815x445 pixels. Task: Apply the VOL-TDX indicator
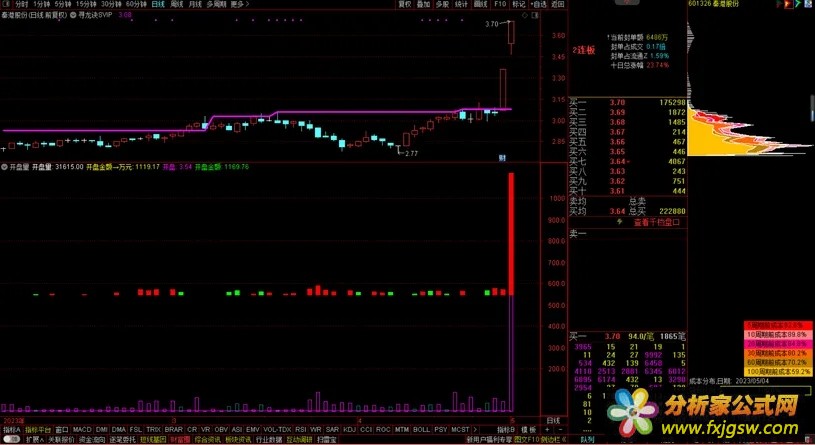coord(277,430)
